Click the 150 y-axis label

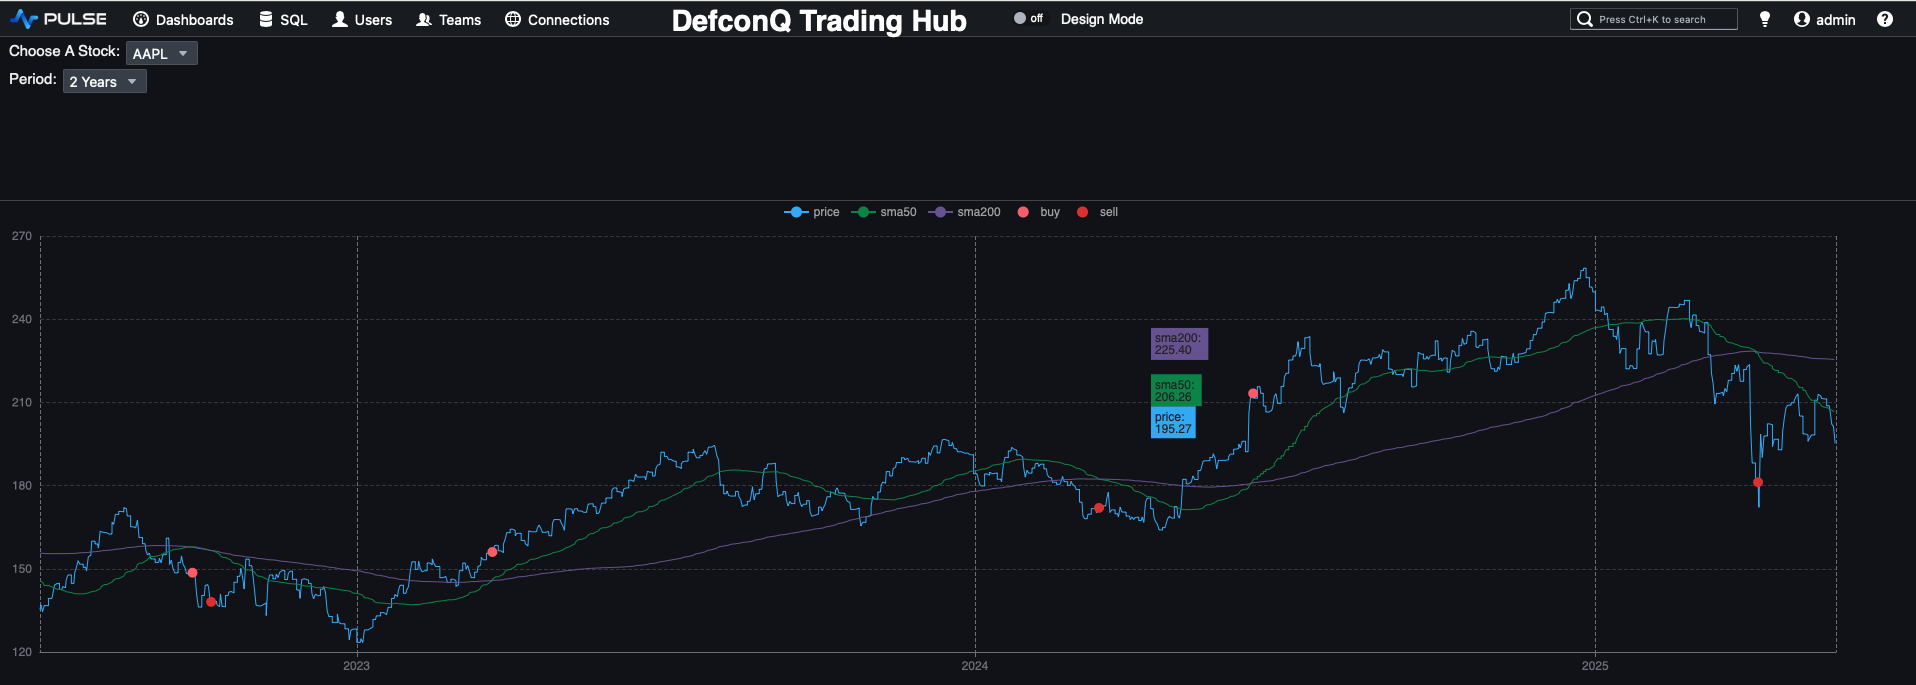[22, 568]
